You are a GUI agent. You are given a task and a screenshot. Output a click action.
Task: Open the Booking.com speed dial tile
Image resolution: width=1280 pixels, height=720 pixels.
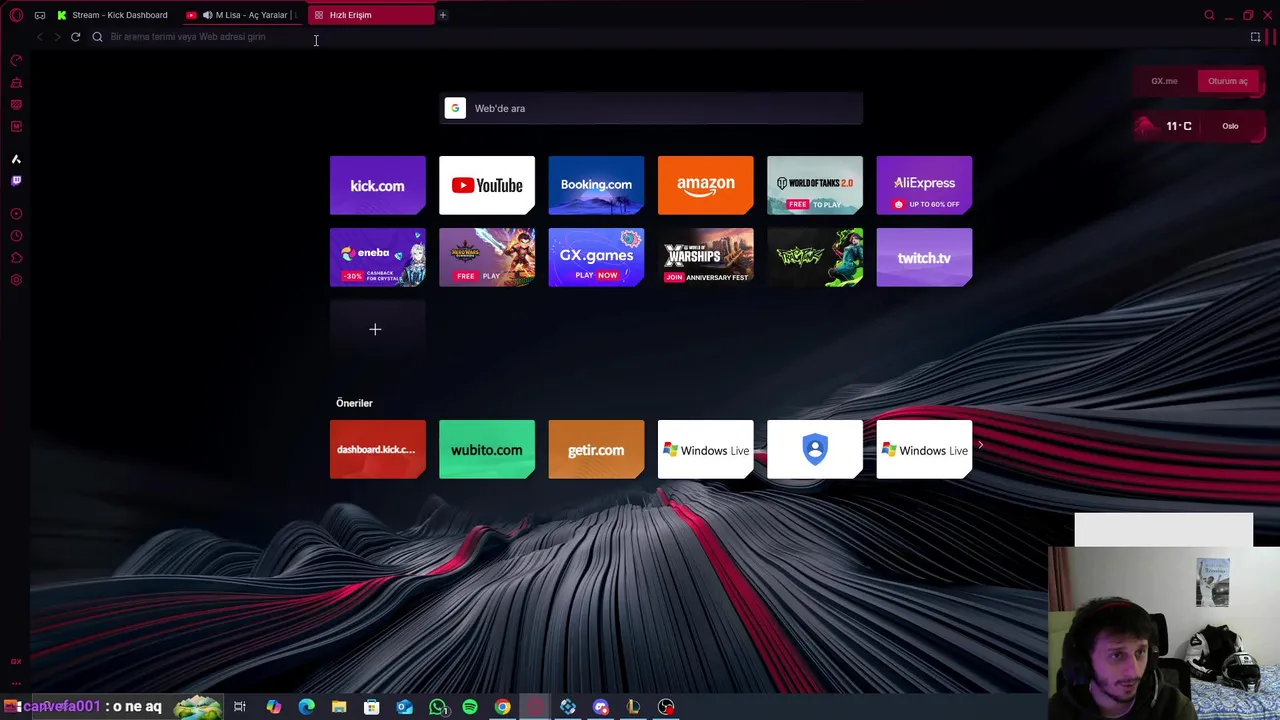596,185
